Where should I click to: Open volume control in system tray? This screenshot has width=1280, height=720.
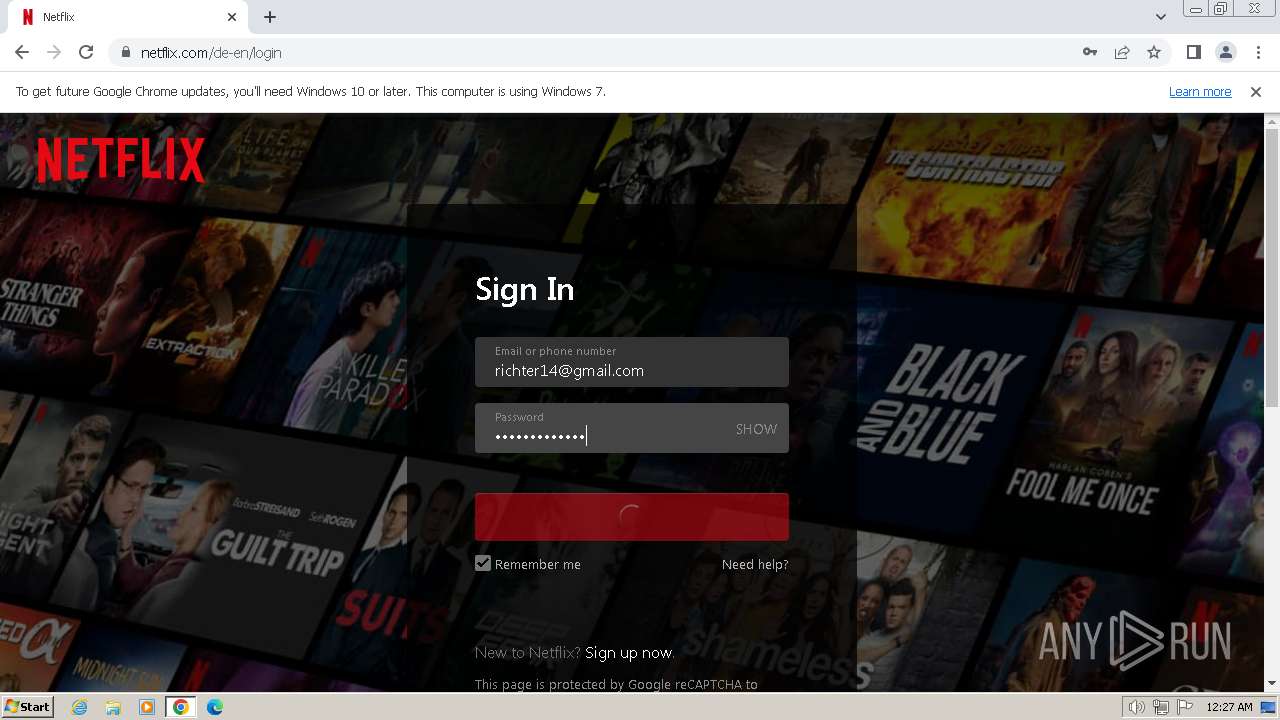coord(1136,707)
